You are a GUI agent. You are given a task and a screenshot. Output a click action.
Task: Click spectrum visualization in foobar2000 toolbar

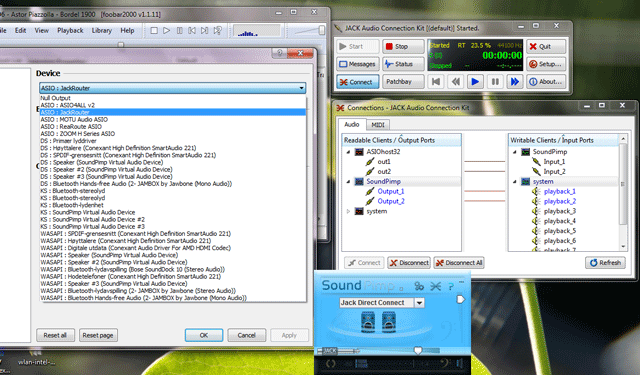point(256,31)
